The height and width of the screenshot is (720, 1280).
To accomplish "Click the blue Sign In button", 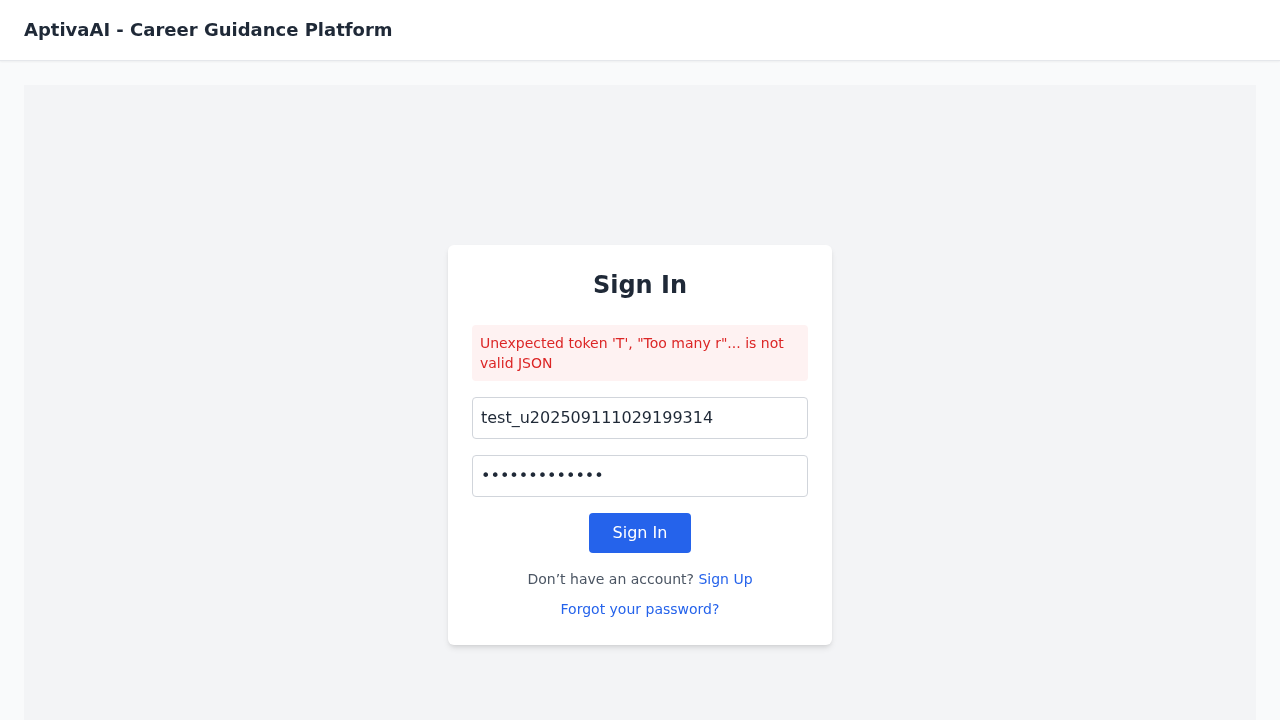I will [x=640, y=533].
